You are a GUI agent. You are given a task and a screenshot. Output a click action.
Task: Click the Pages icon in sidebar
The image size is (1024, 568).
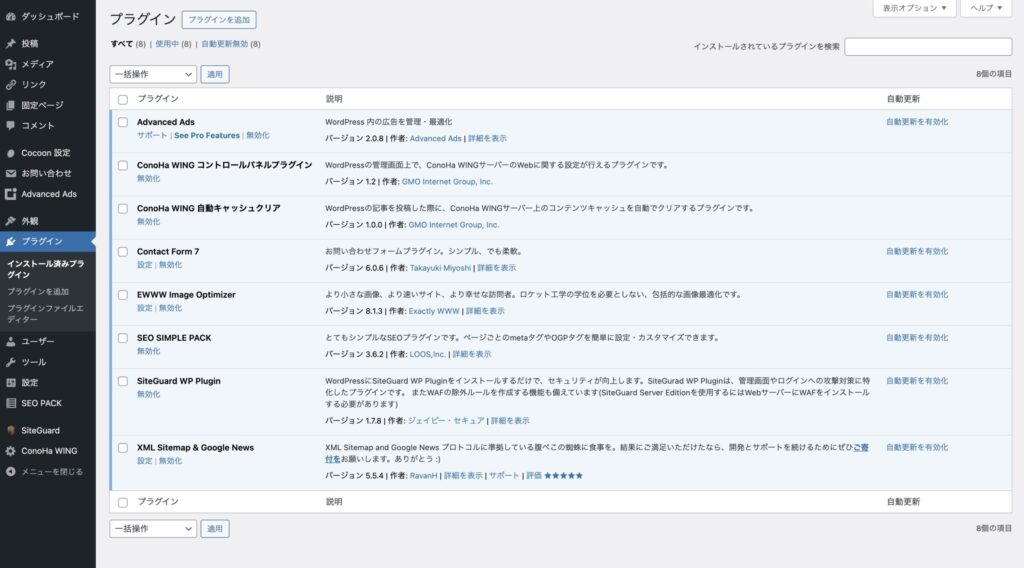tap(10, 105)
